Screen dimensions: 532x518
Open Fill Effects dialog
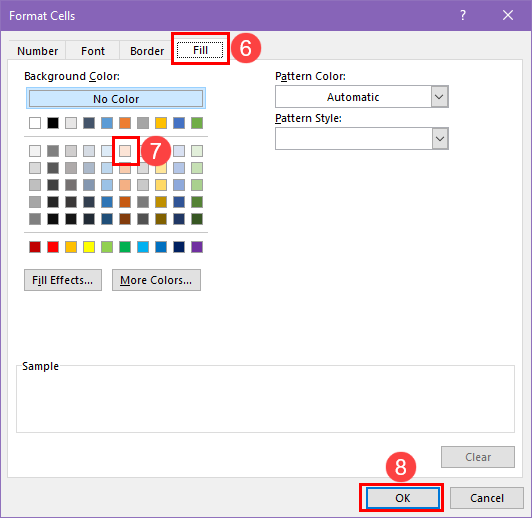[63, 280]
